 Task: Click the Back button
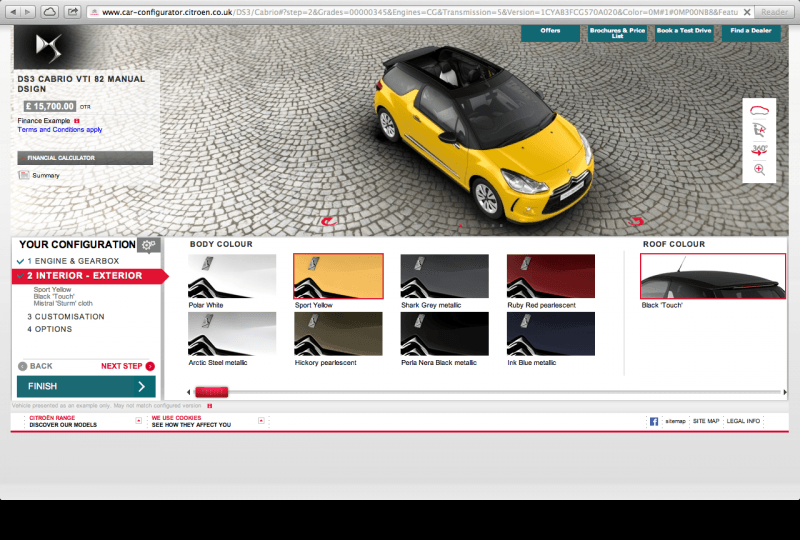coord(35,366)
